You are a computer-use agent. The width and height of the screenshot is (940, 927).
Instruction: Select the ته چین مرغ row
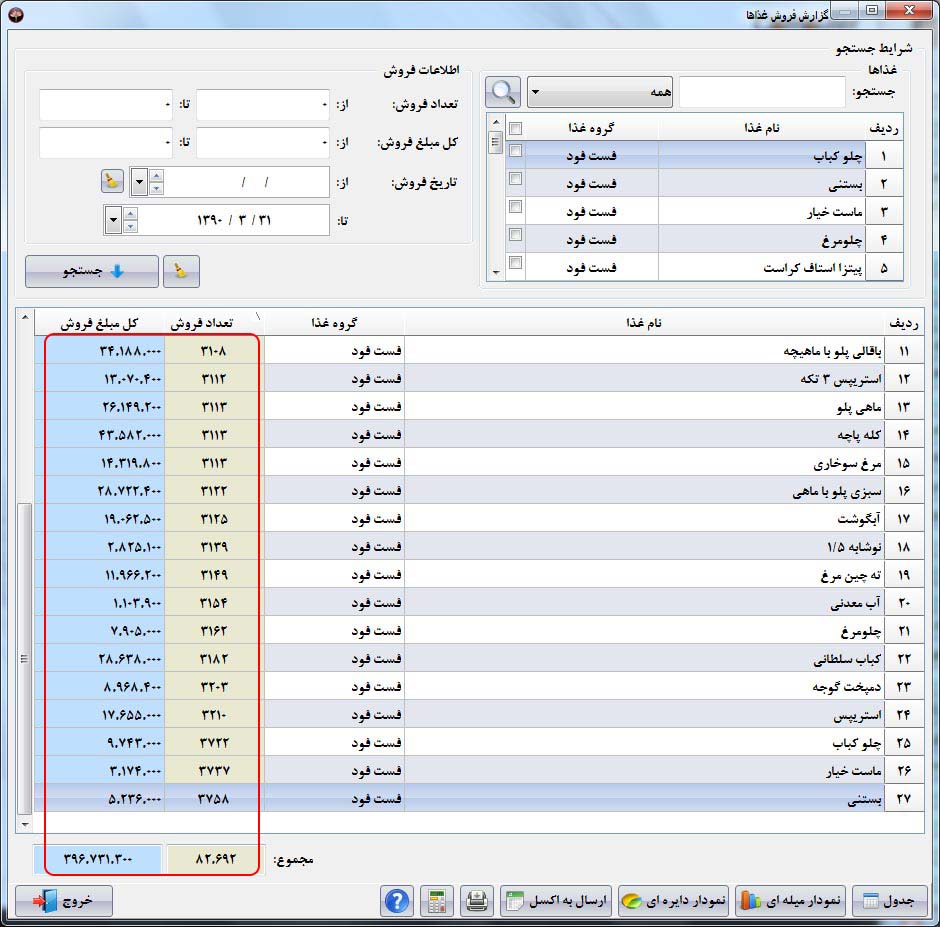479,575
